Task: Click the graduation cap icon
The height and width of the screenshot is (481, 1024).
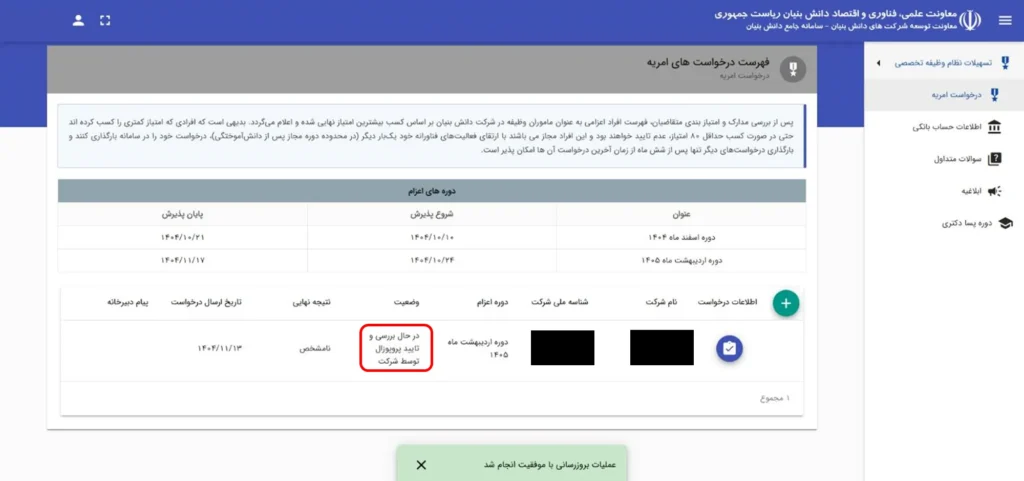Action: coord(1006,223)
